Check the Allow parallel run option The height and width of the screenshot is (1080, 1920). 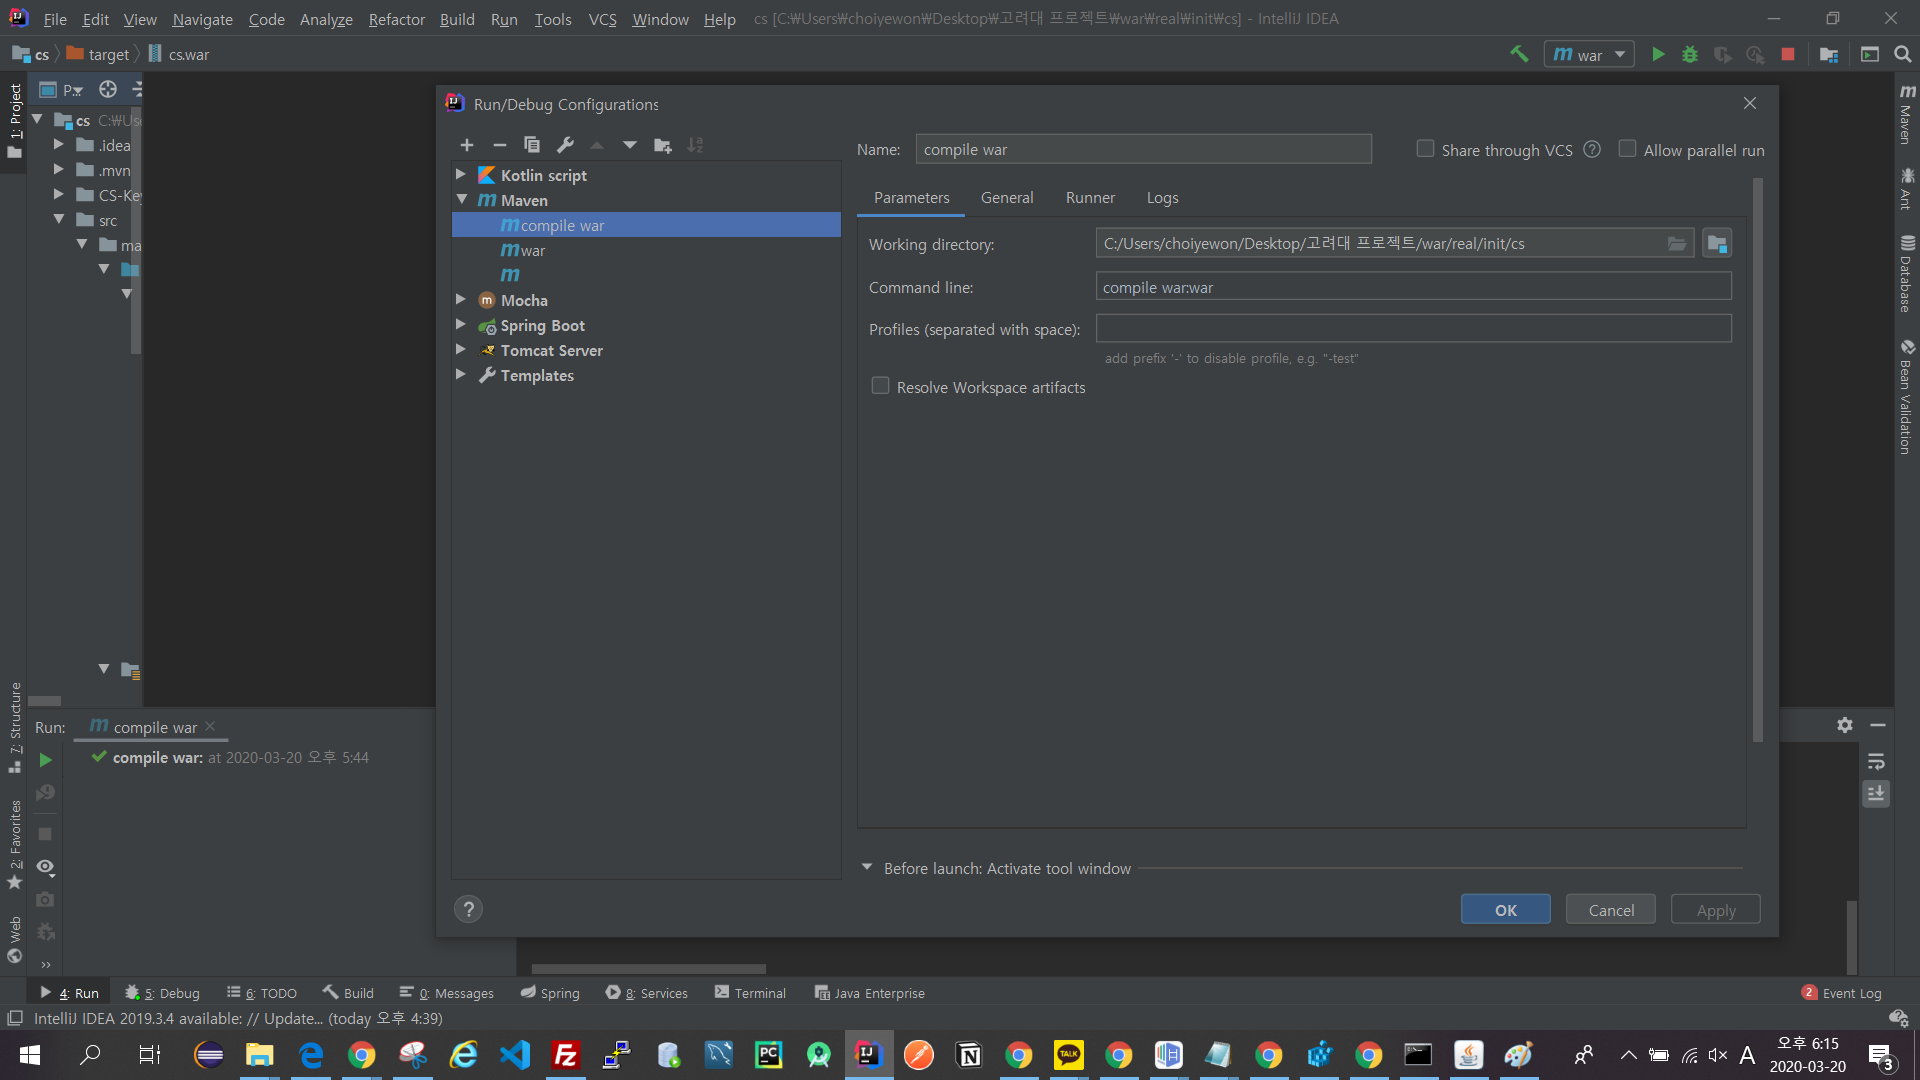point(1627,149)
